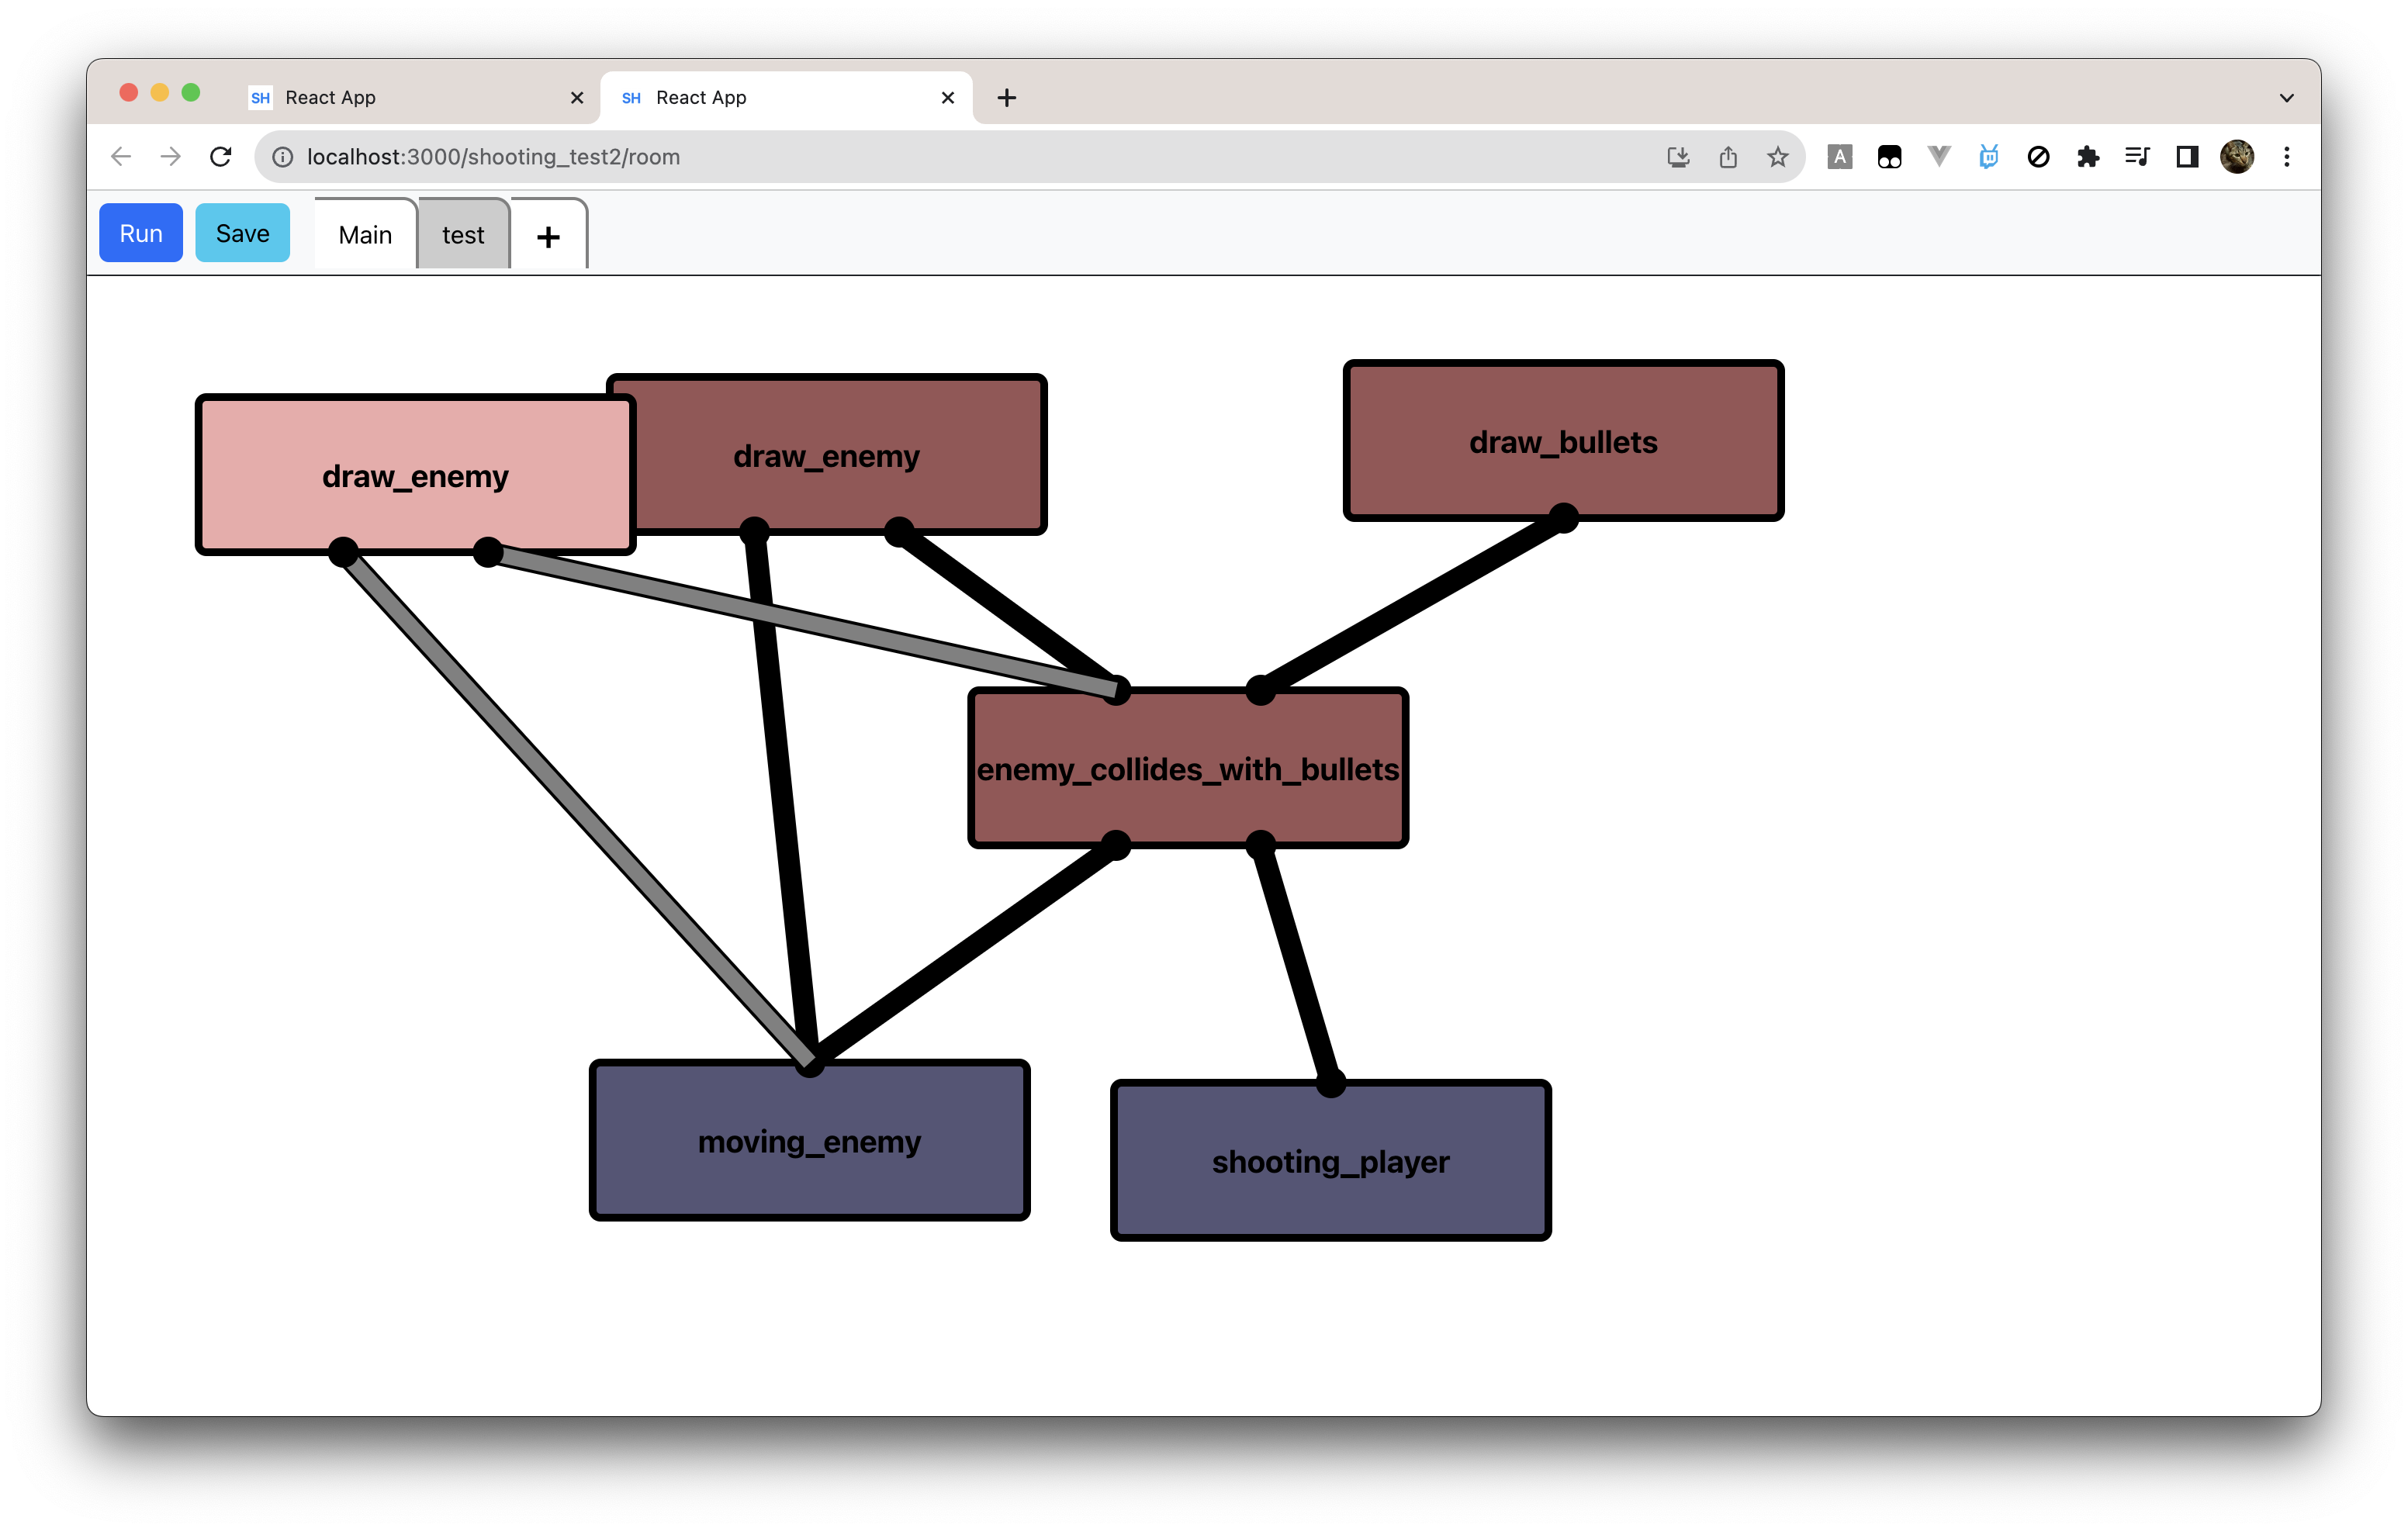Reload the page

point(221,157)
